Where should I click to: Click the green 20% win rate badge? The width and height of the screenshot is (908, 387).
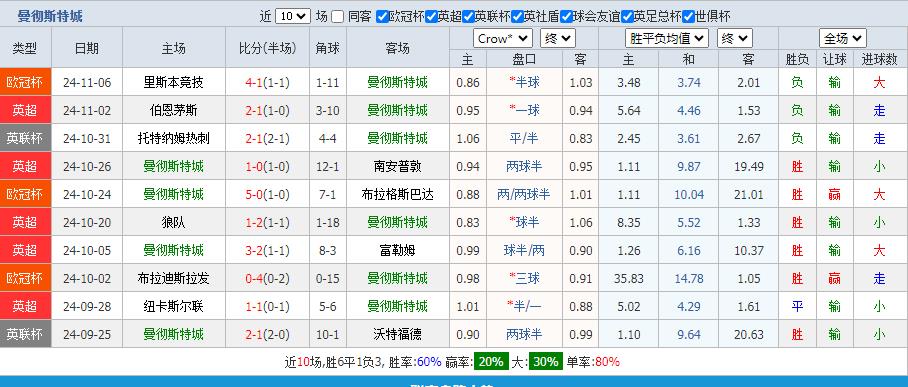pyautogui.click(x=491, y=362)
